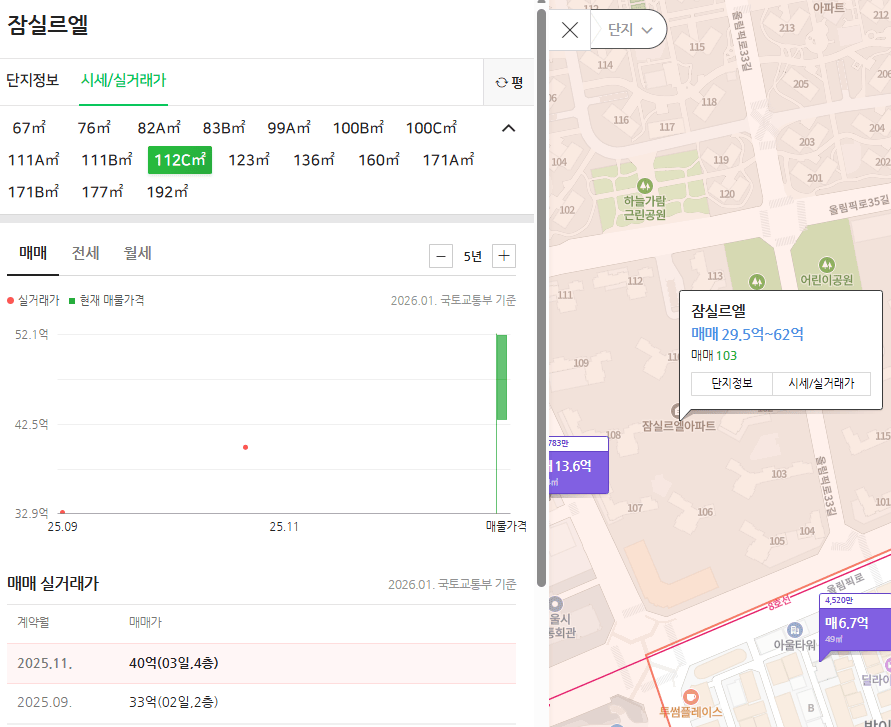
Task: Select 월세 instead of 매매
Action: pos(137,254)
